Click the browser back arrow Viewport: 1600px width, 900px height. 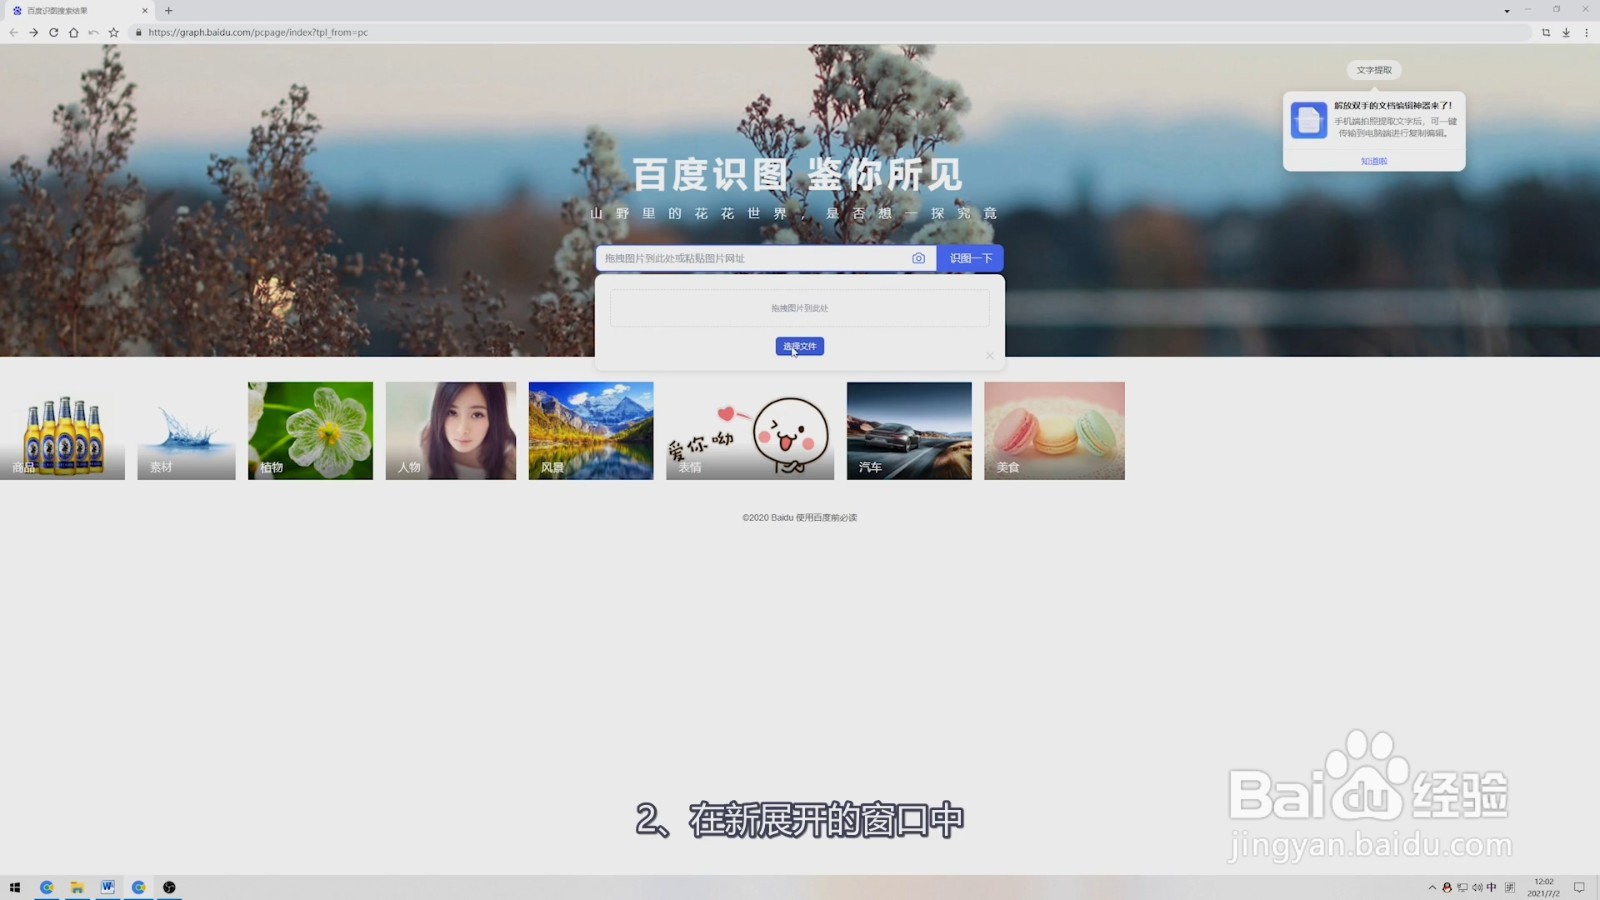pyautogui.click(x=13, y=32)
